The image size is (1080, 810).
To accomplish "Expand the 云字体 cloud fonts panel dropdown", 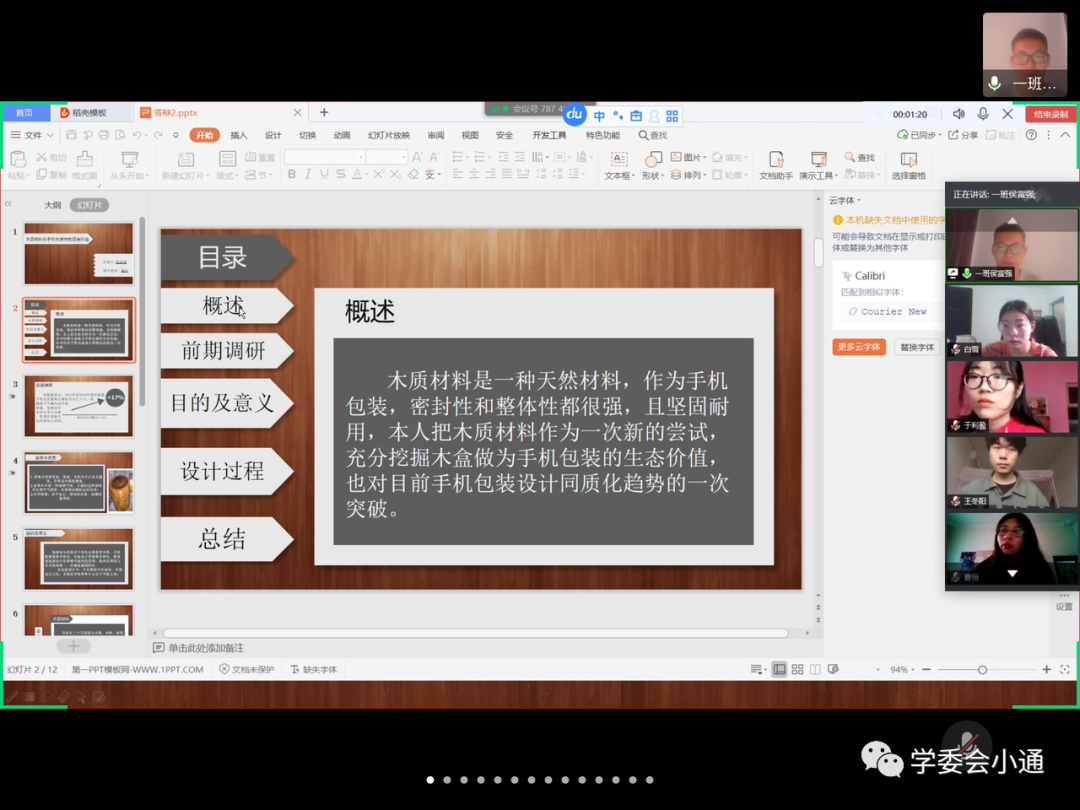I will pos(844,200).
